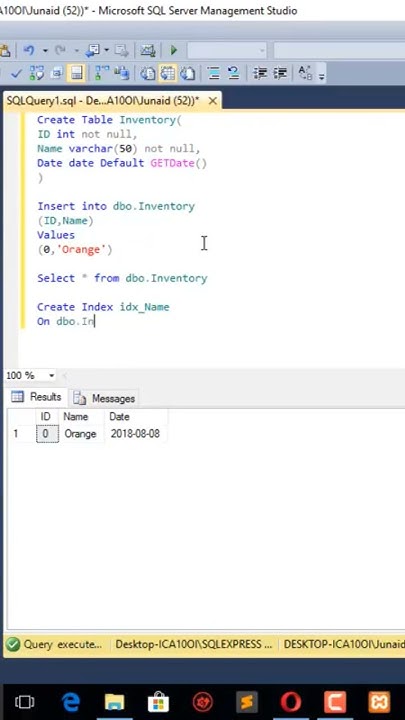Switch to the Results tab
The image size is (405, 720).
[x=36, y=397]
